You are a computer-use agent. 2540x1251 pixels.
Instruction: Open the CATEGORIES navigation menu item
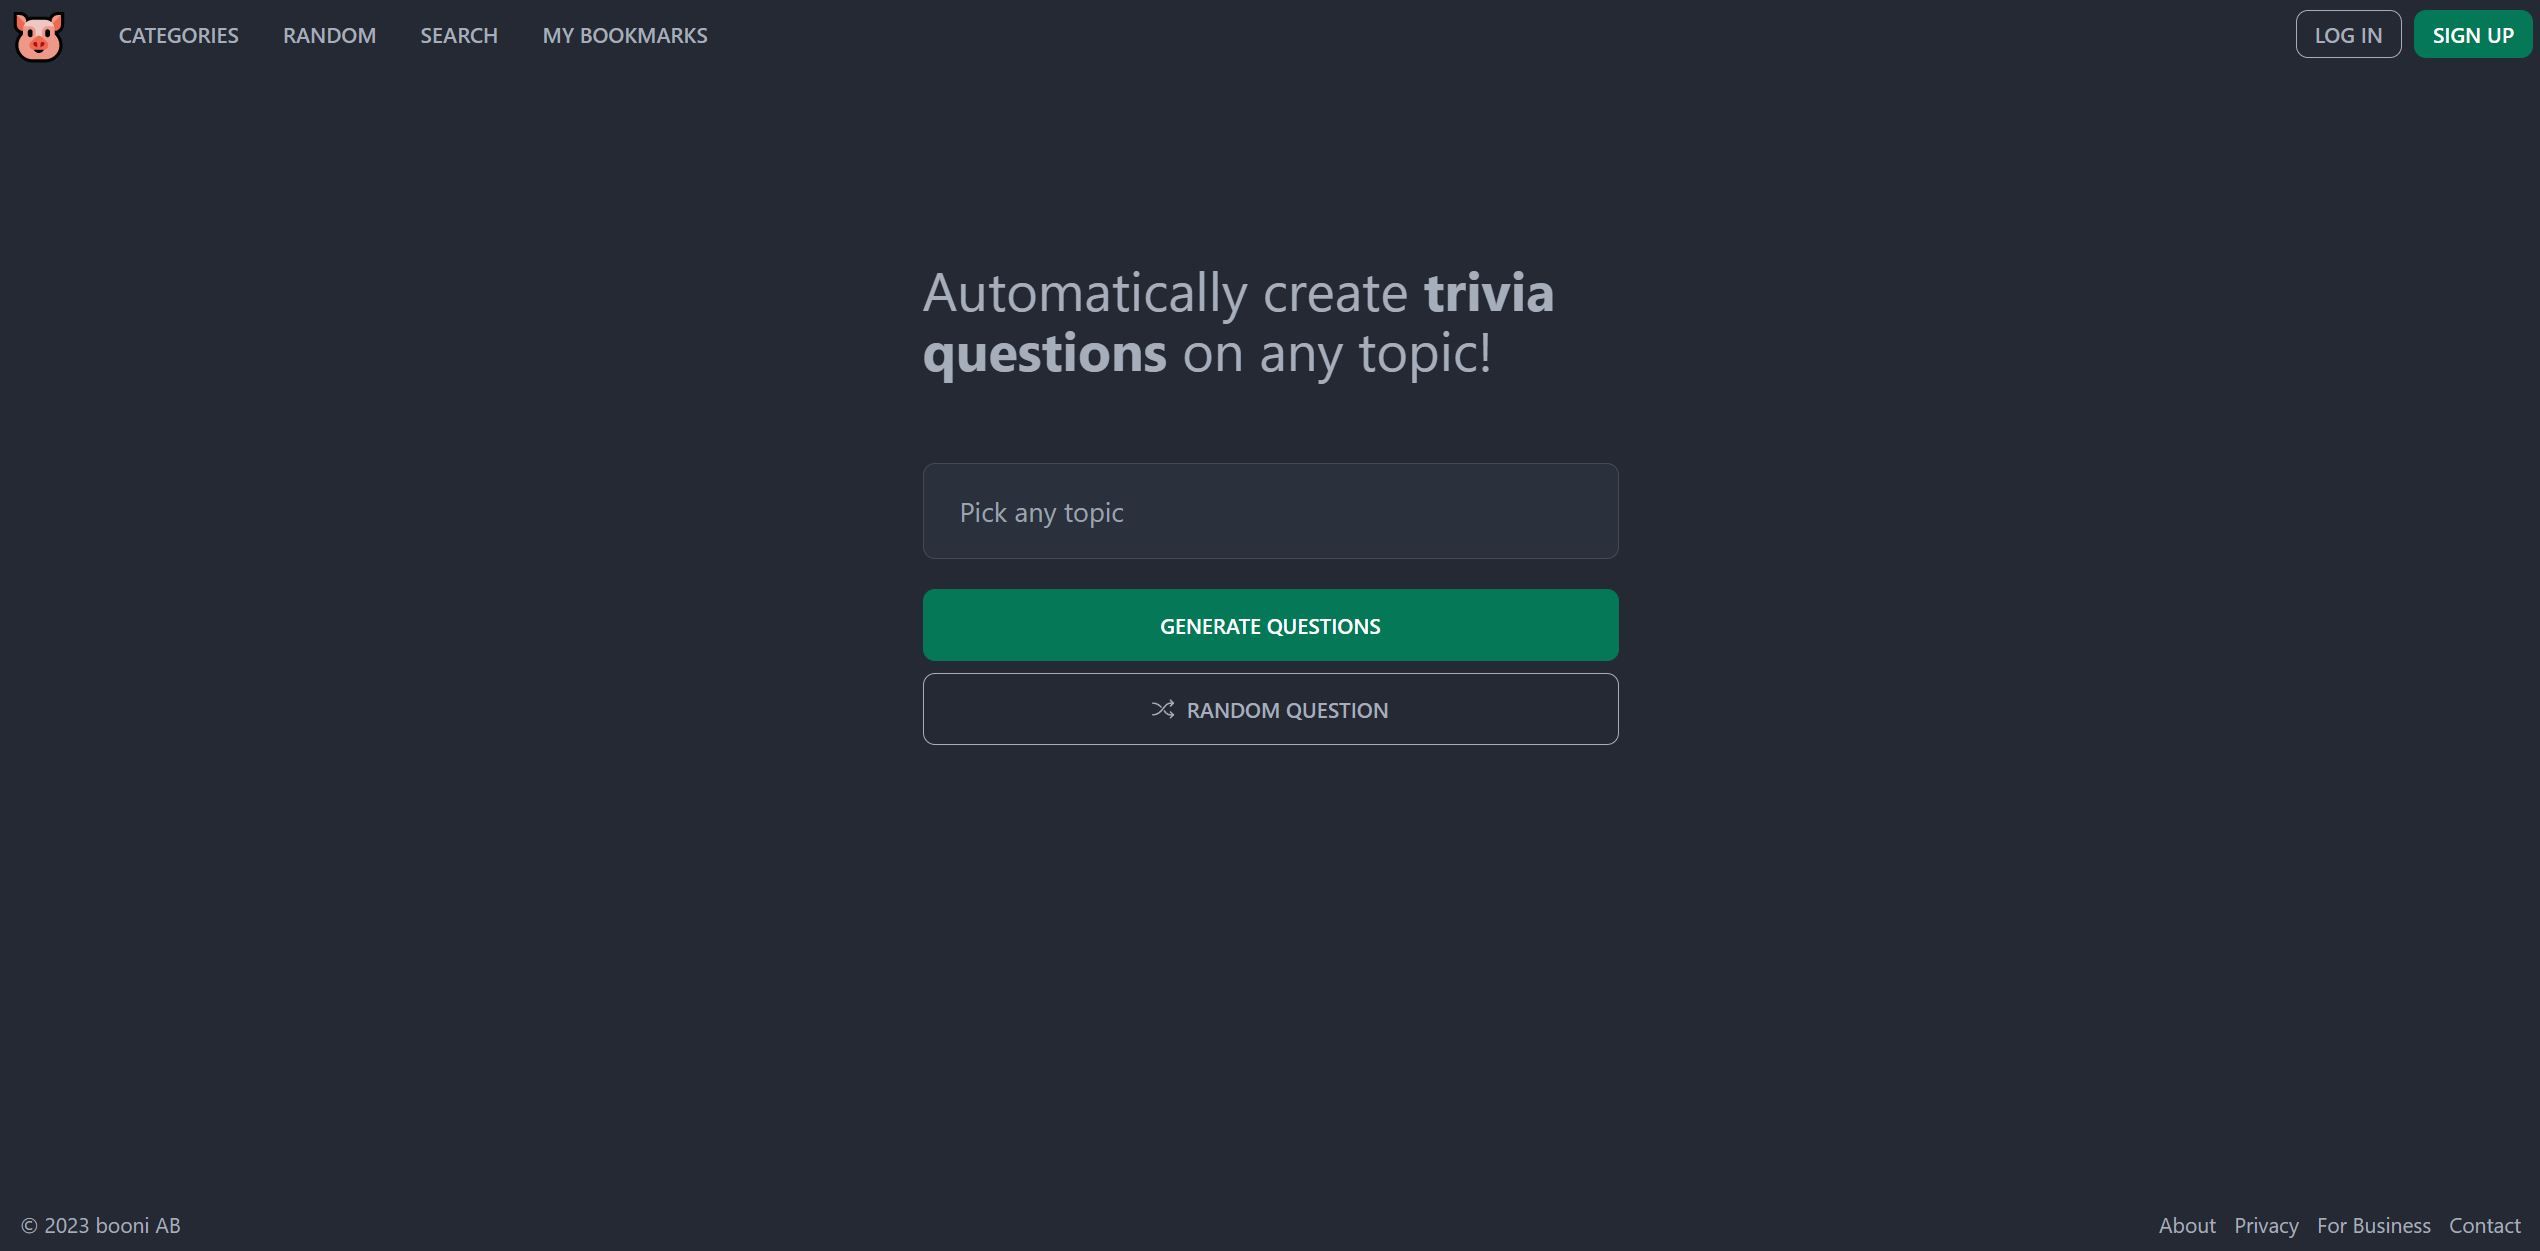[178, 34]
